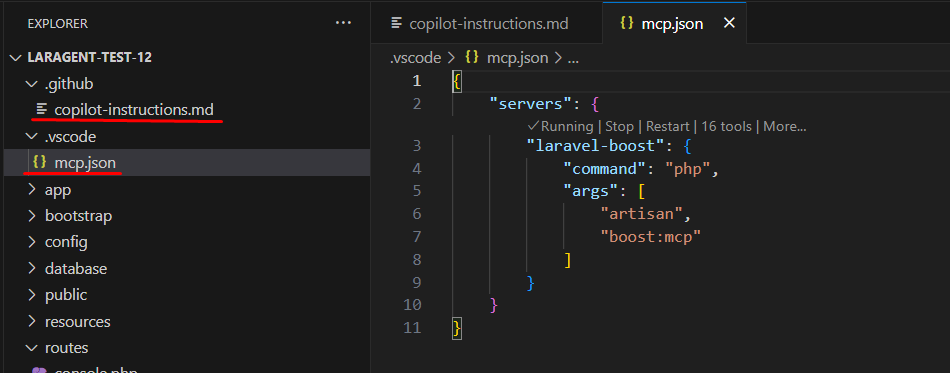950x373 pixels.
Task: Expand the config folder
Action: tap(32, 243)
